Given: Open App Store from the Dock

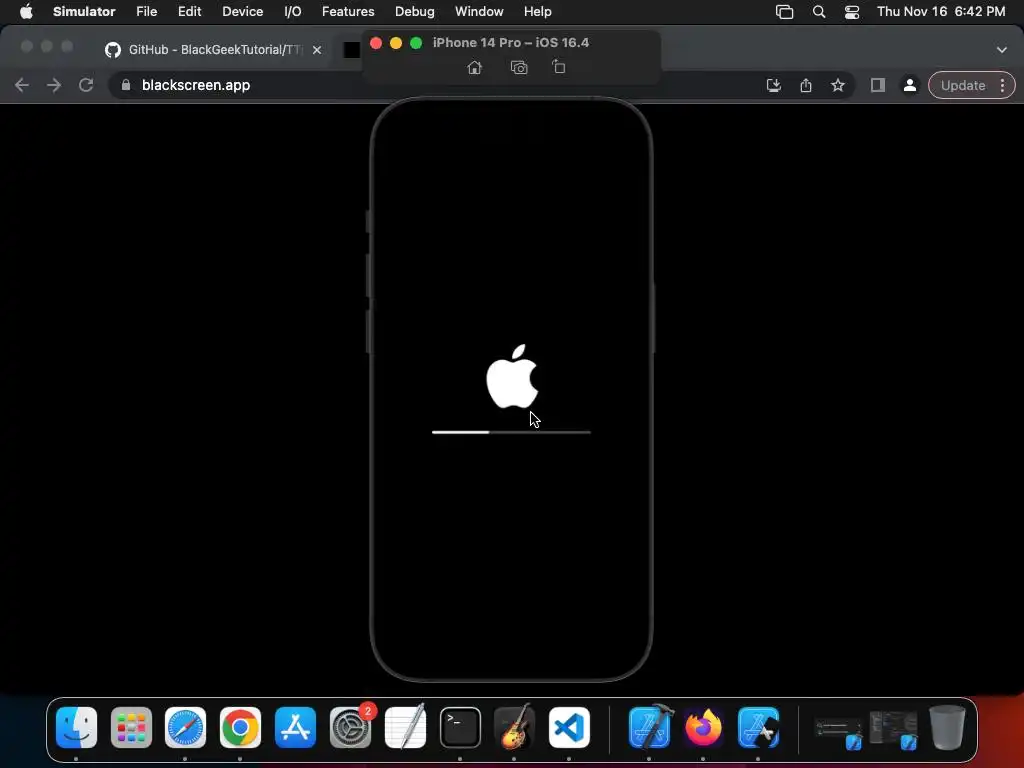Looking at the screenshot, I should coord(295,727).
